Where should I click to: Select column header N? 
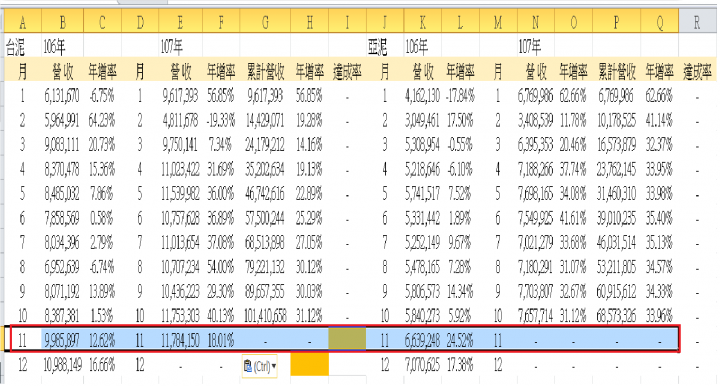tap(535, 22)
